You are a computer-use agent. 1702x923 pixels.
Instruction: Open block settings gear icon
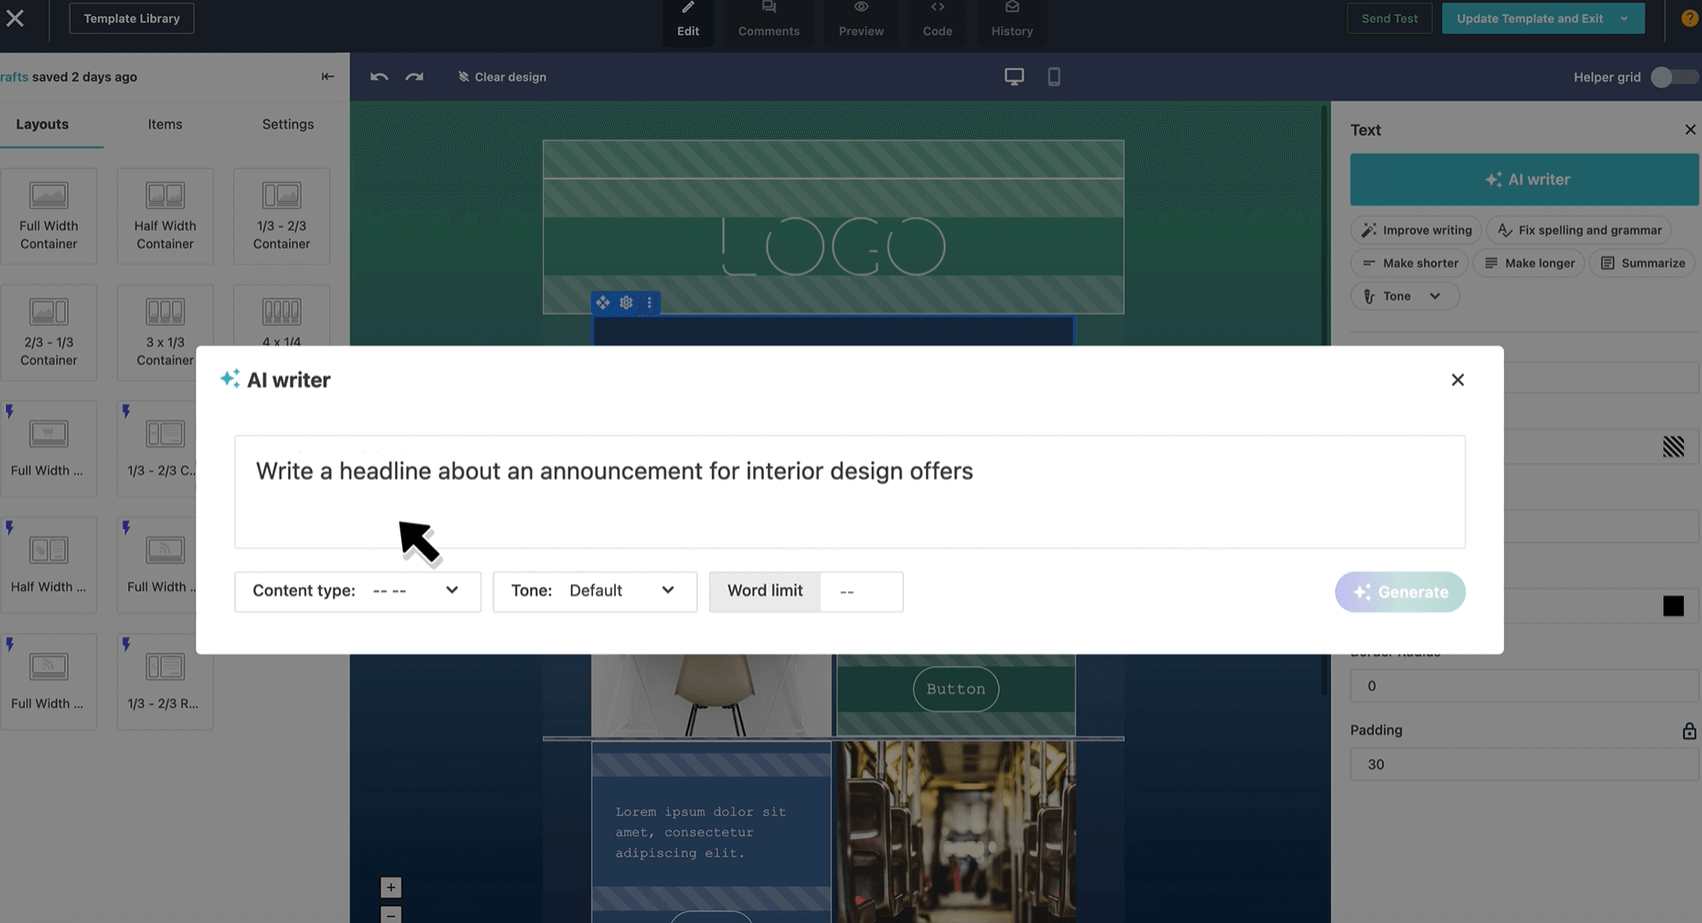(626, 302)
